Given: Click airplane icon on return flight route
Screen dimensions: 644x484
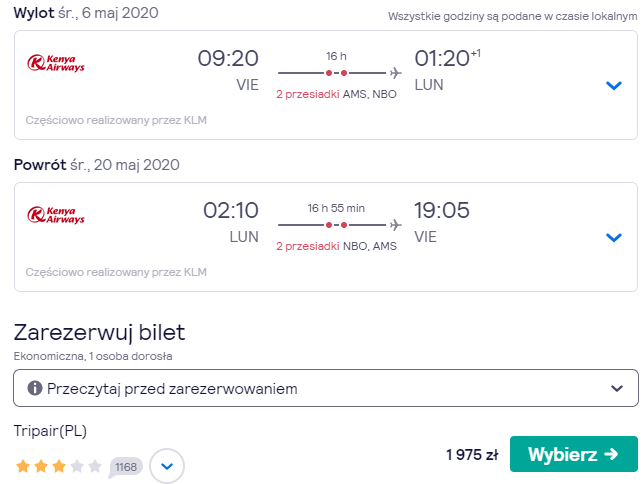Looking at the screenshot, I should (396, 225).
